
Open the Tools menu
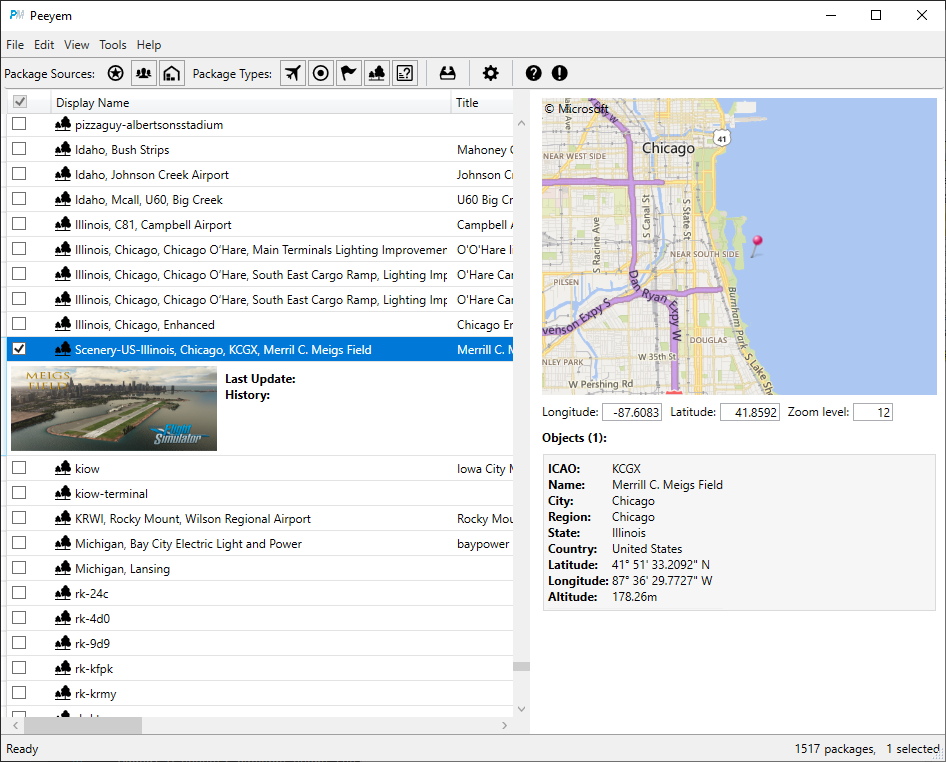113,45
